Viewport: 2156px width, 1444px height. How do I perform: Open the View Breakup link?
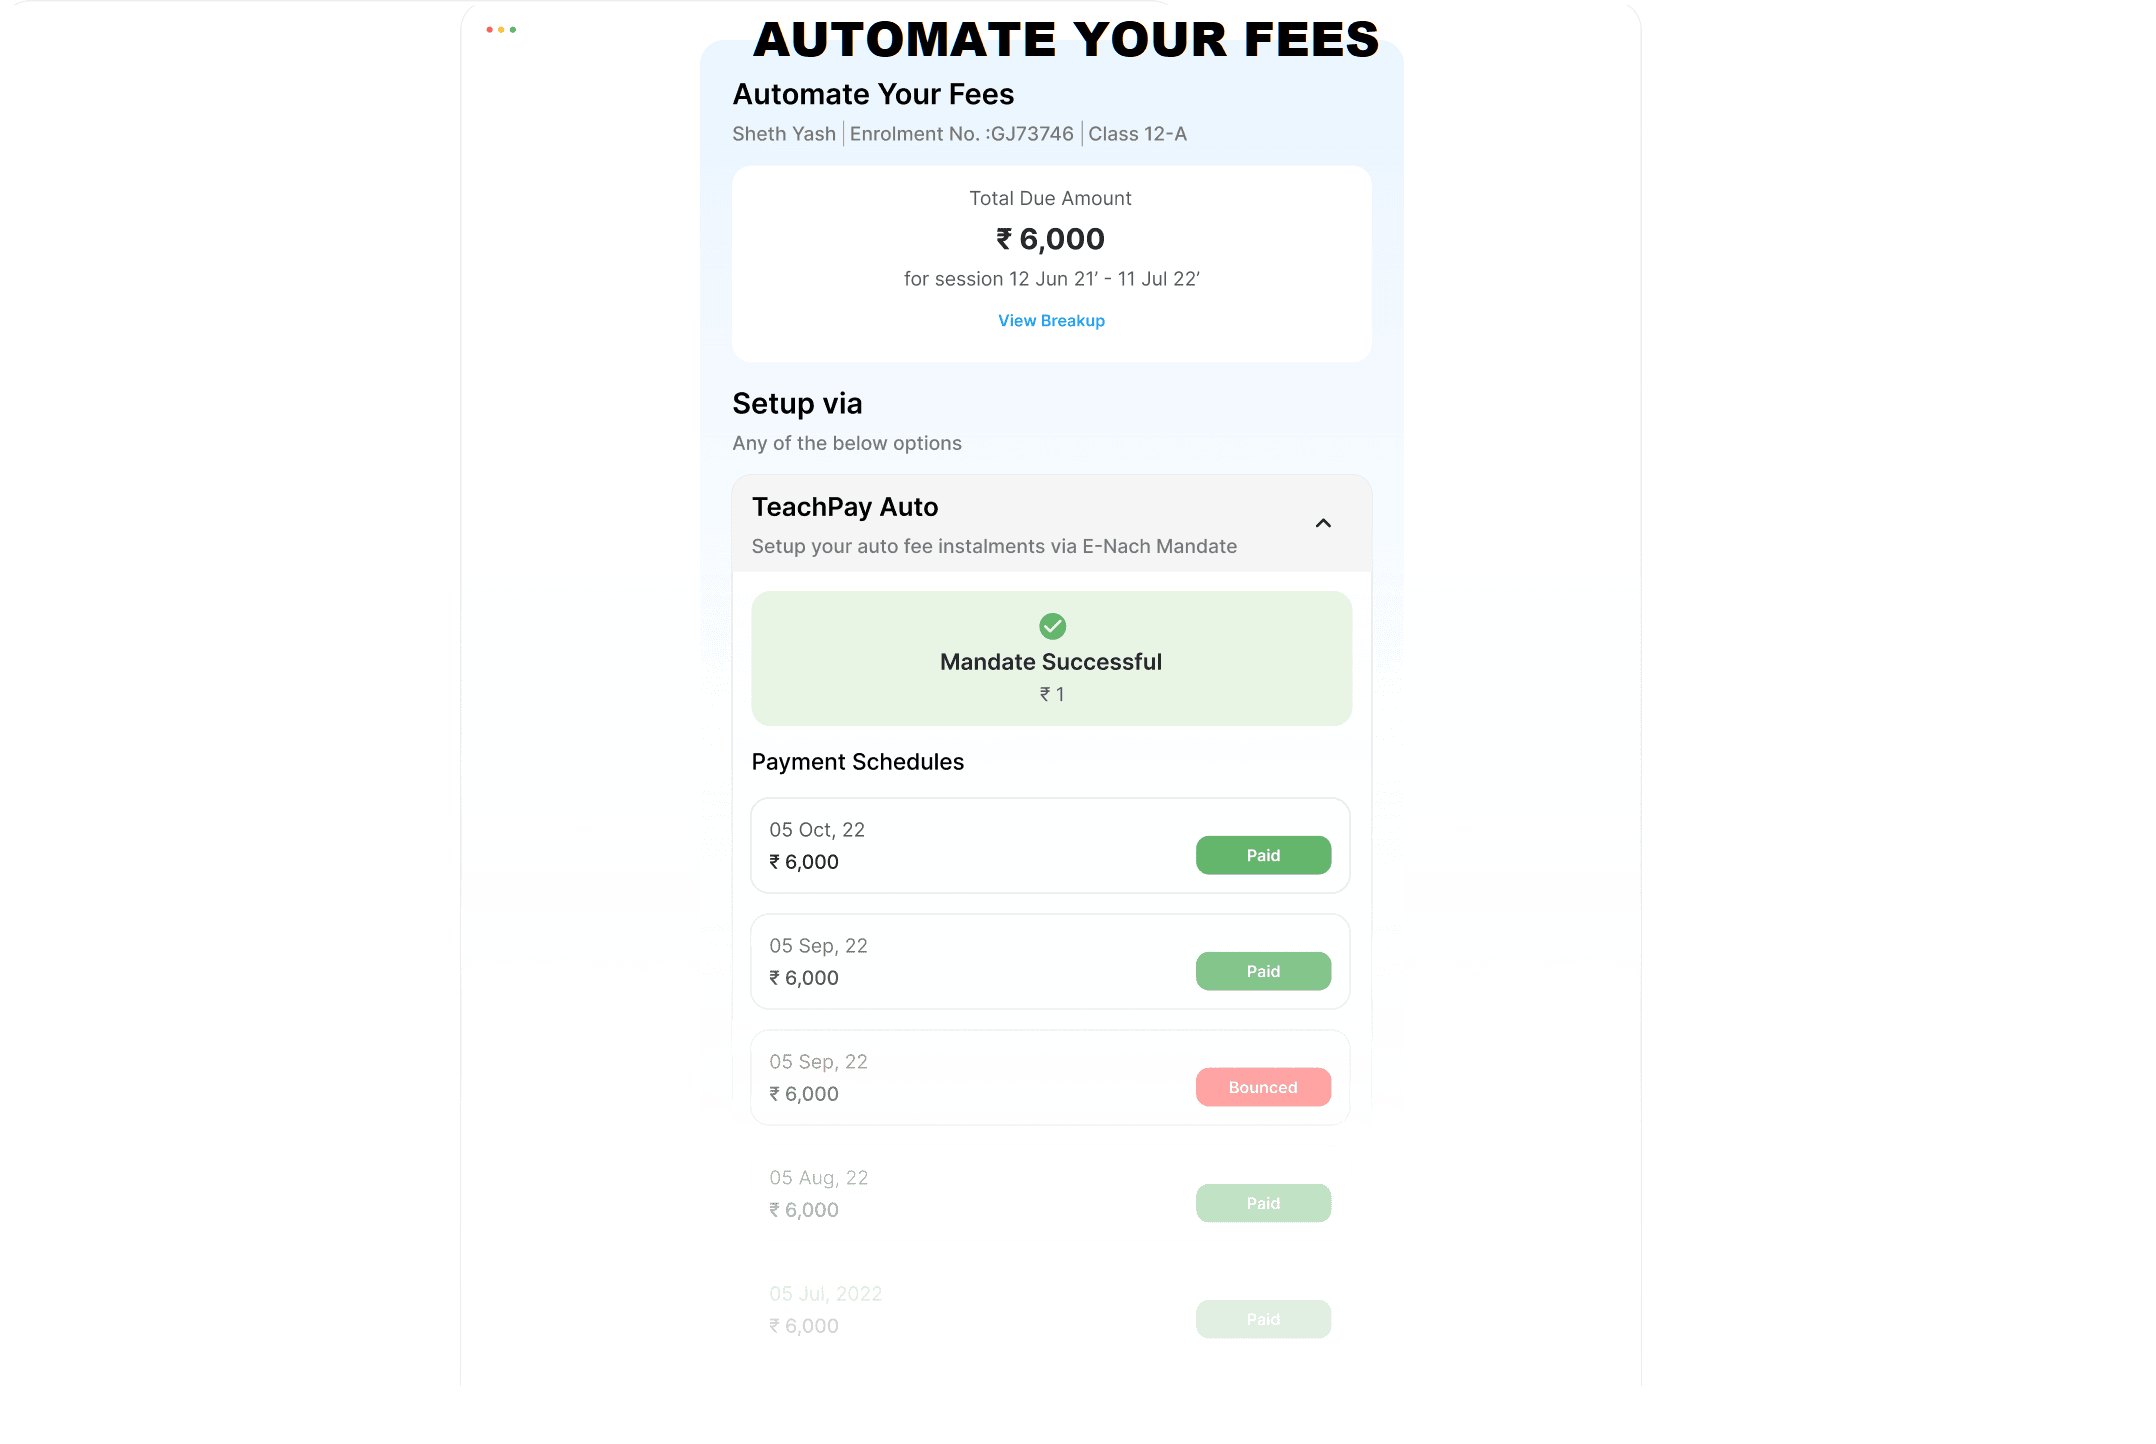[1051, 321]
